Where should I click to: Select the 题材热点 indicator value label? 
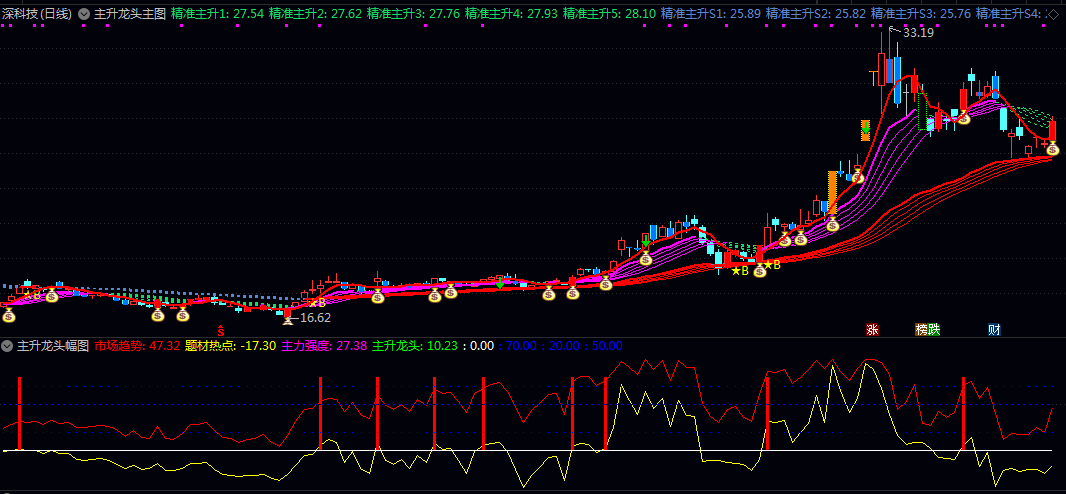217,346
